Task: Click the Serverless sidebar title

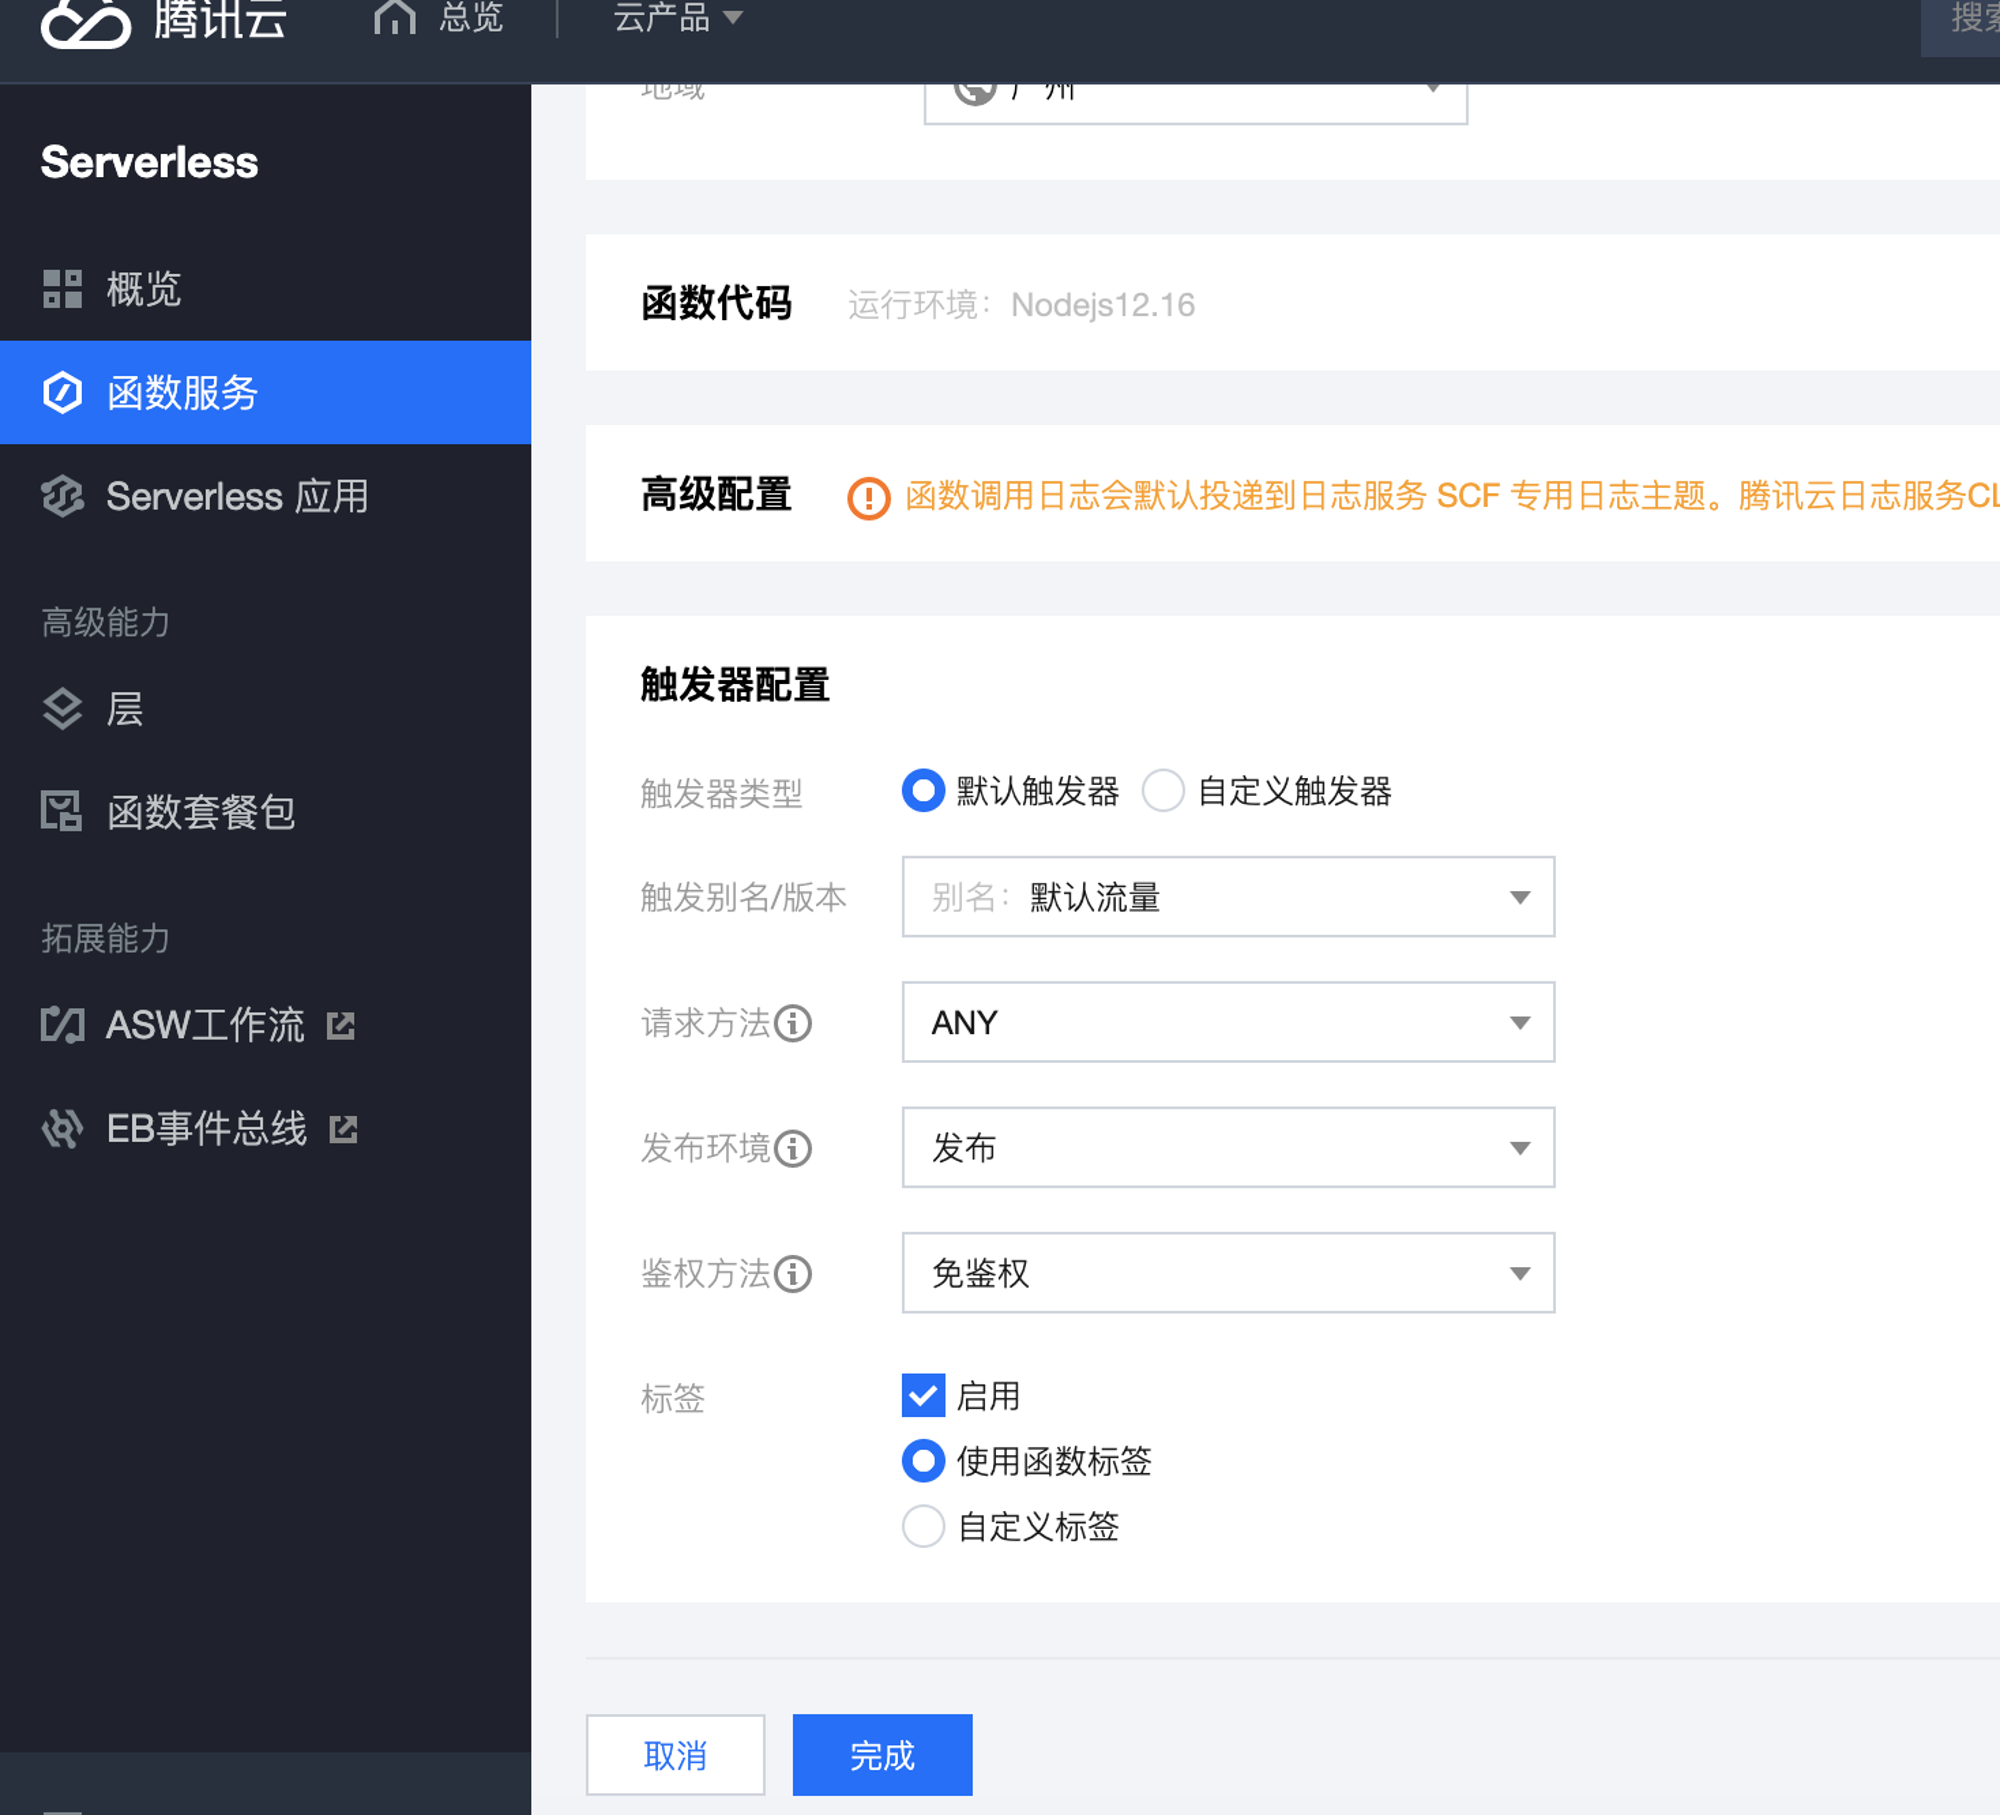Action: coord(149,162)
